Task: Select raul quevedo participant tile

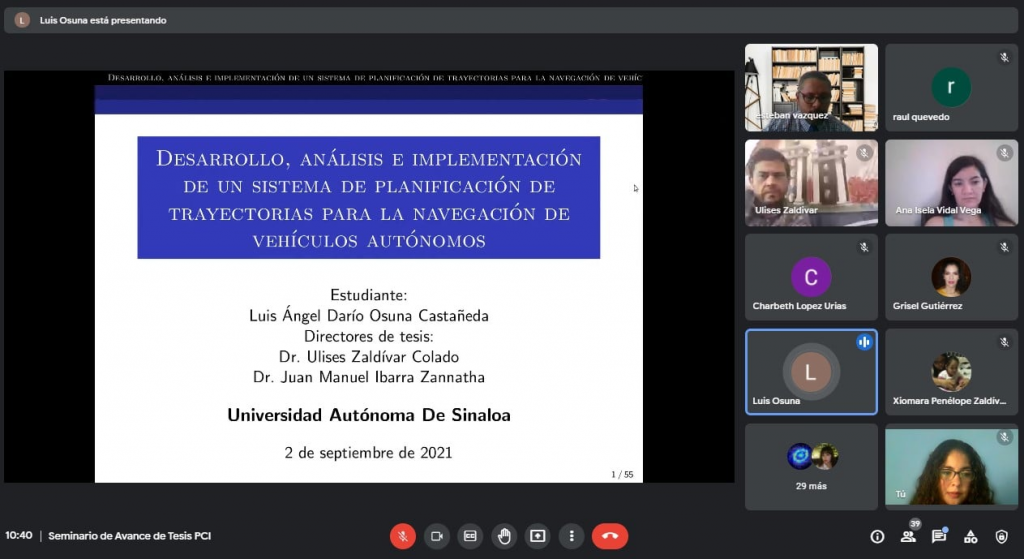Action: click(x=951, y=88)
